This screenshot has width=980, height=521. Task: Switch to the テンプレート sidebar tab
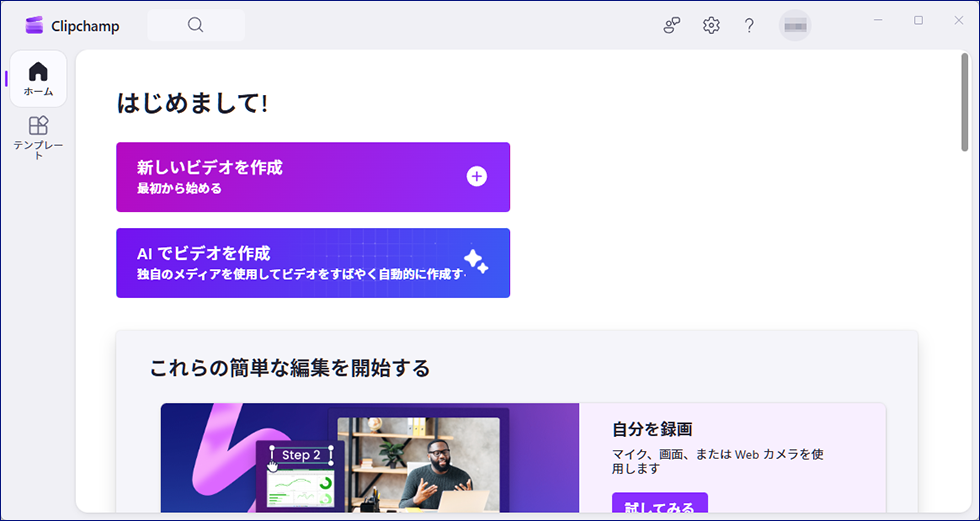click(x=38, y=137)
